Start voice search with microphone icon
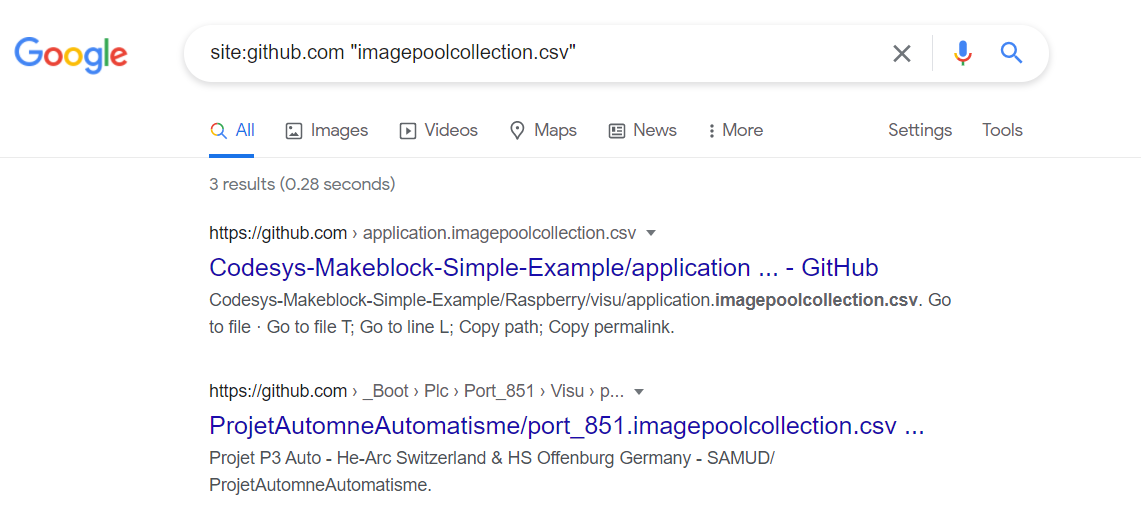This screenshot has height=526, width=1141. point(962,53)
